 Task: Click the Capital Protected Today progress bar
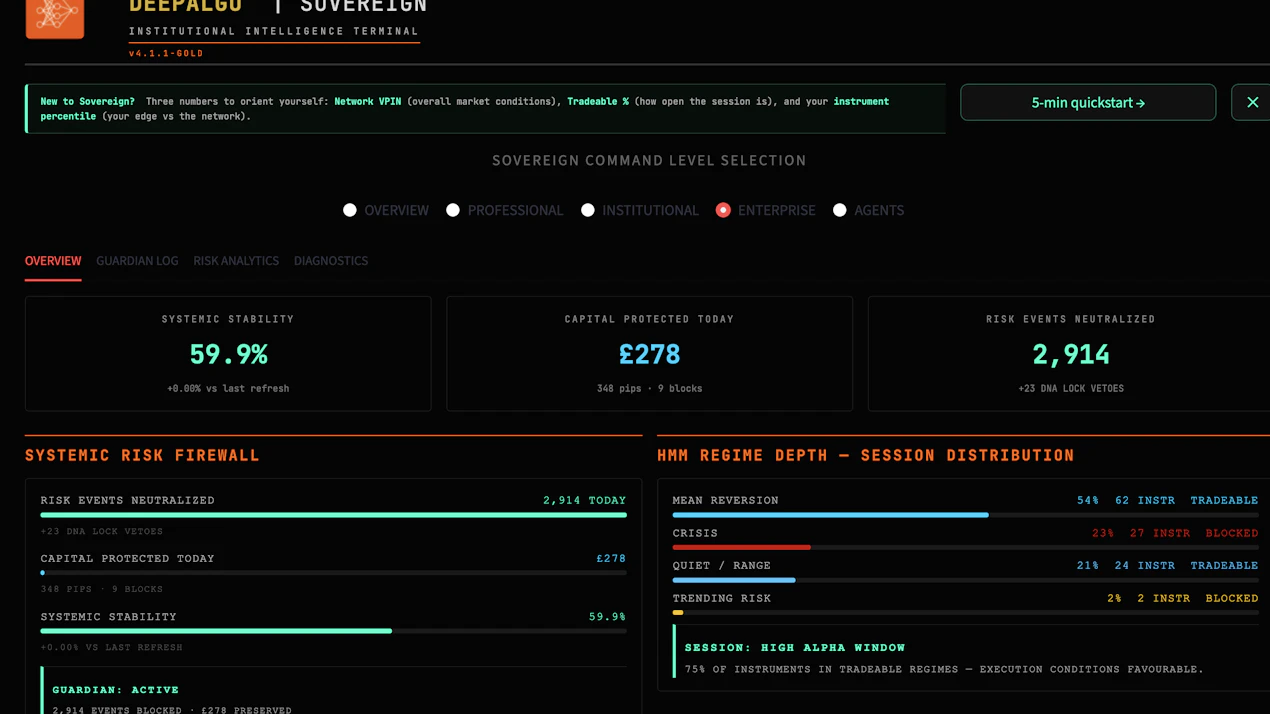[333, 573]
